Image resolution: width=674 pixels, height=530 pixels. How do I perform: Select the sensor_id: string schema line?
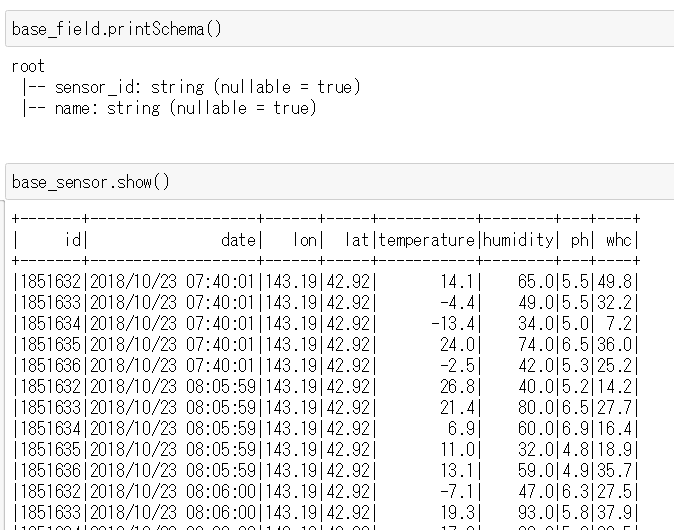(x=192, y=87)
